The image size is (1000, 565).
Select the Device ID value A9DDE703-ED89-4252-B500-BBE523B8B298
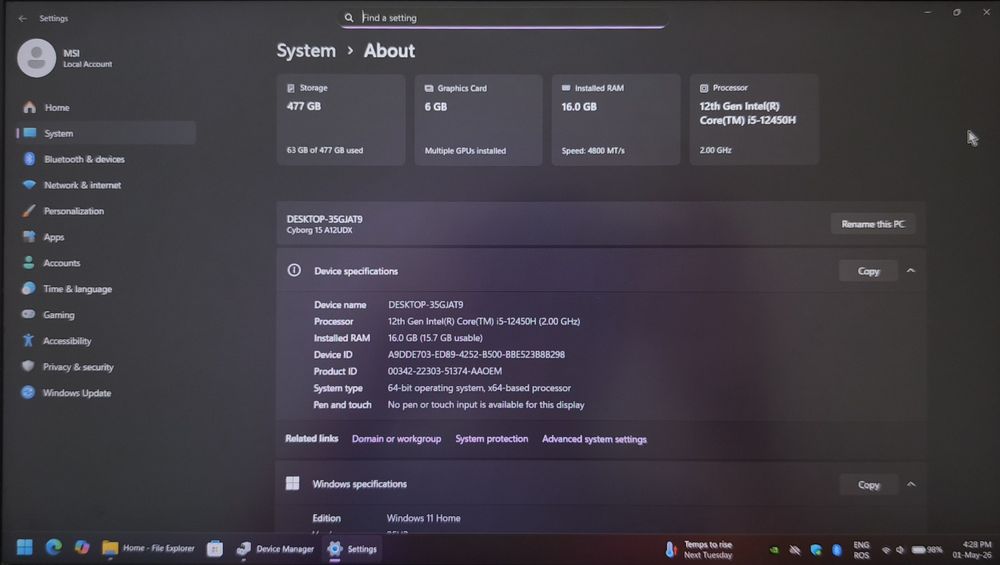click(476, 355)
